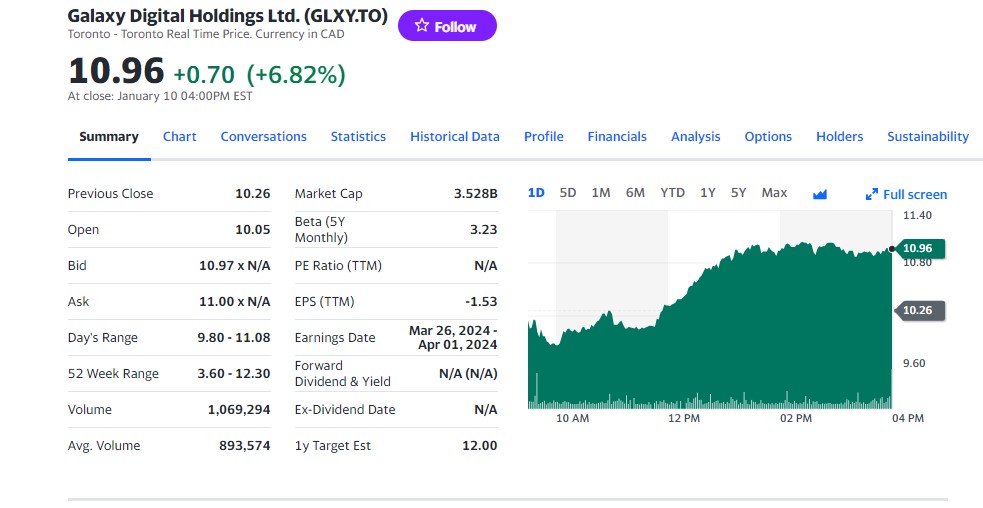
Task: Open the Conversations tab
Action: click(263, 137)
